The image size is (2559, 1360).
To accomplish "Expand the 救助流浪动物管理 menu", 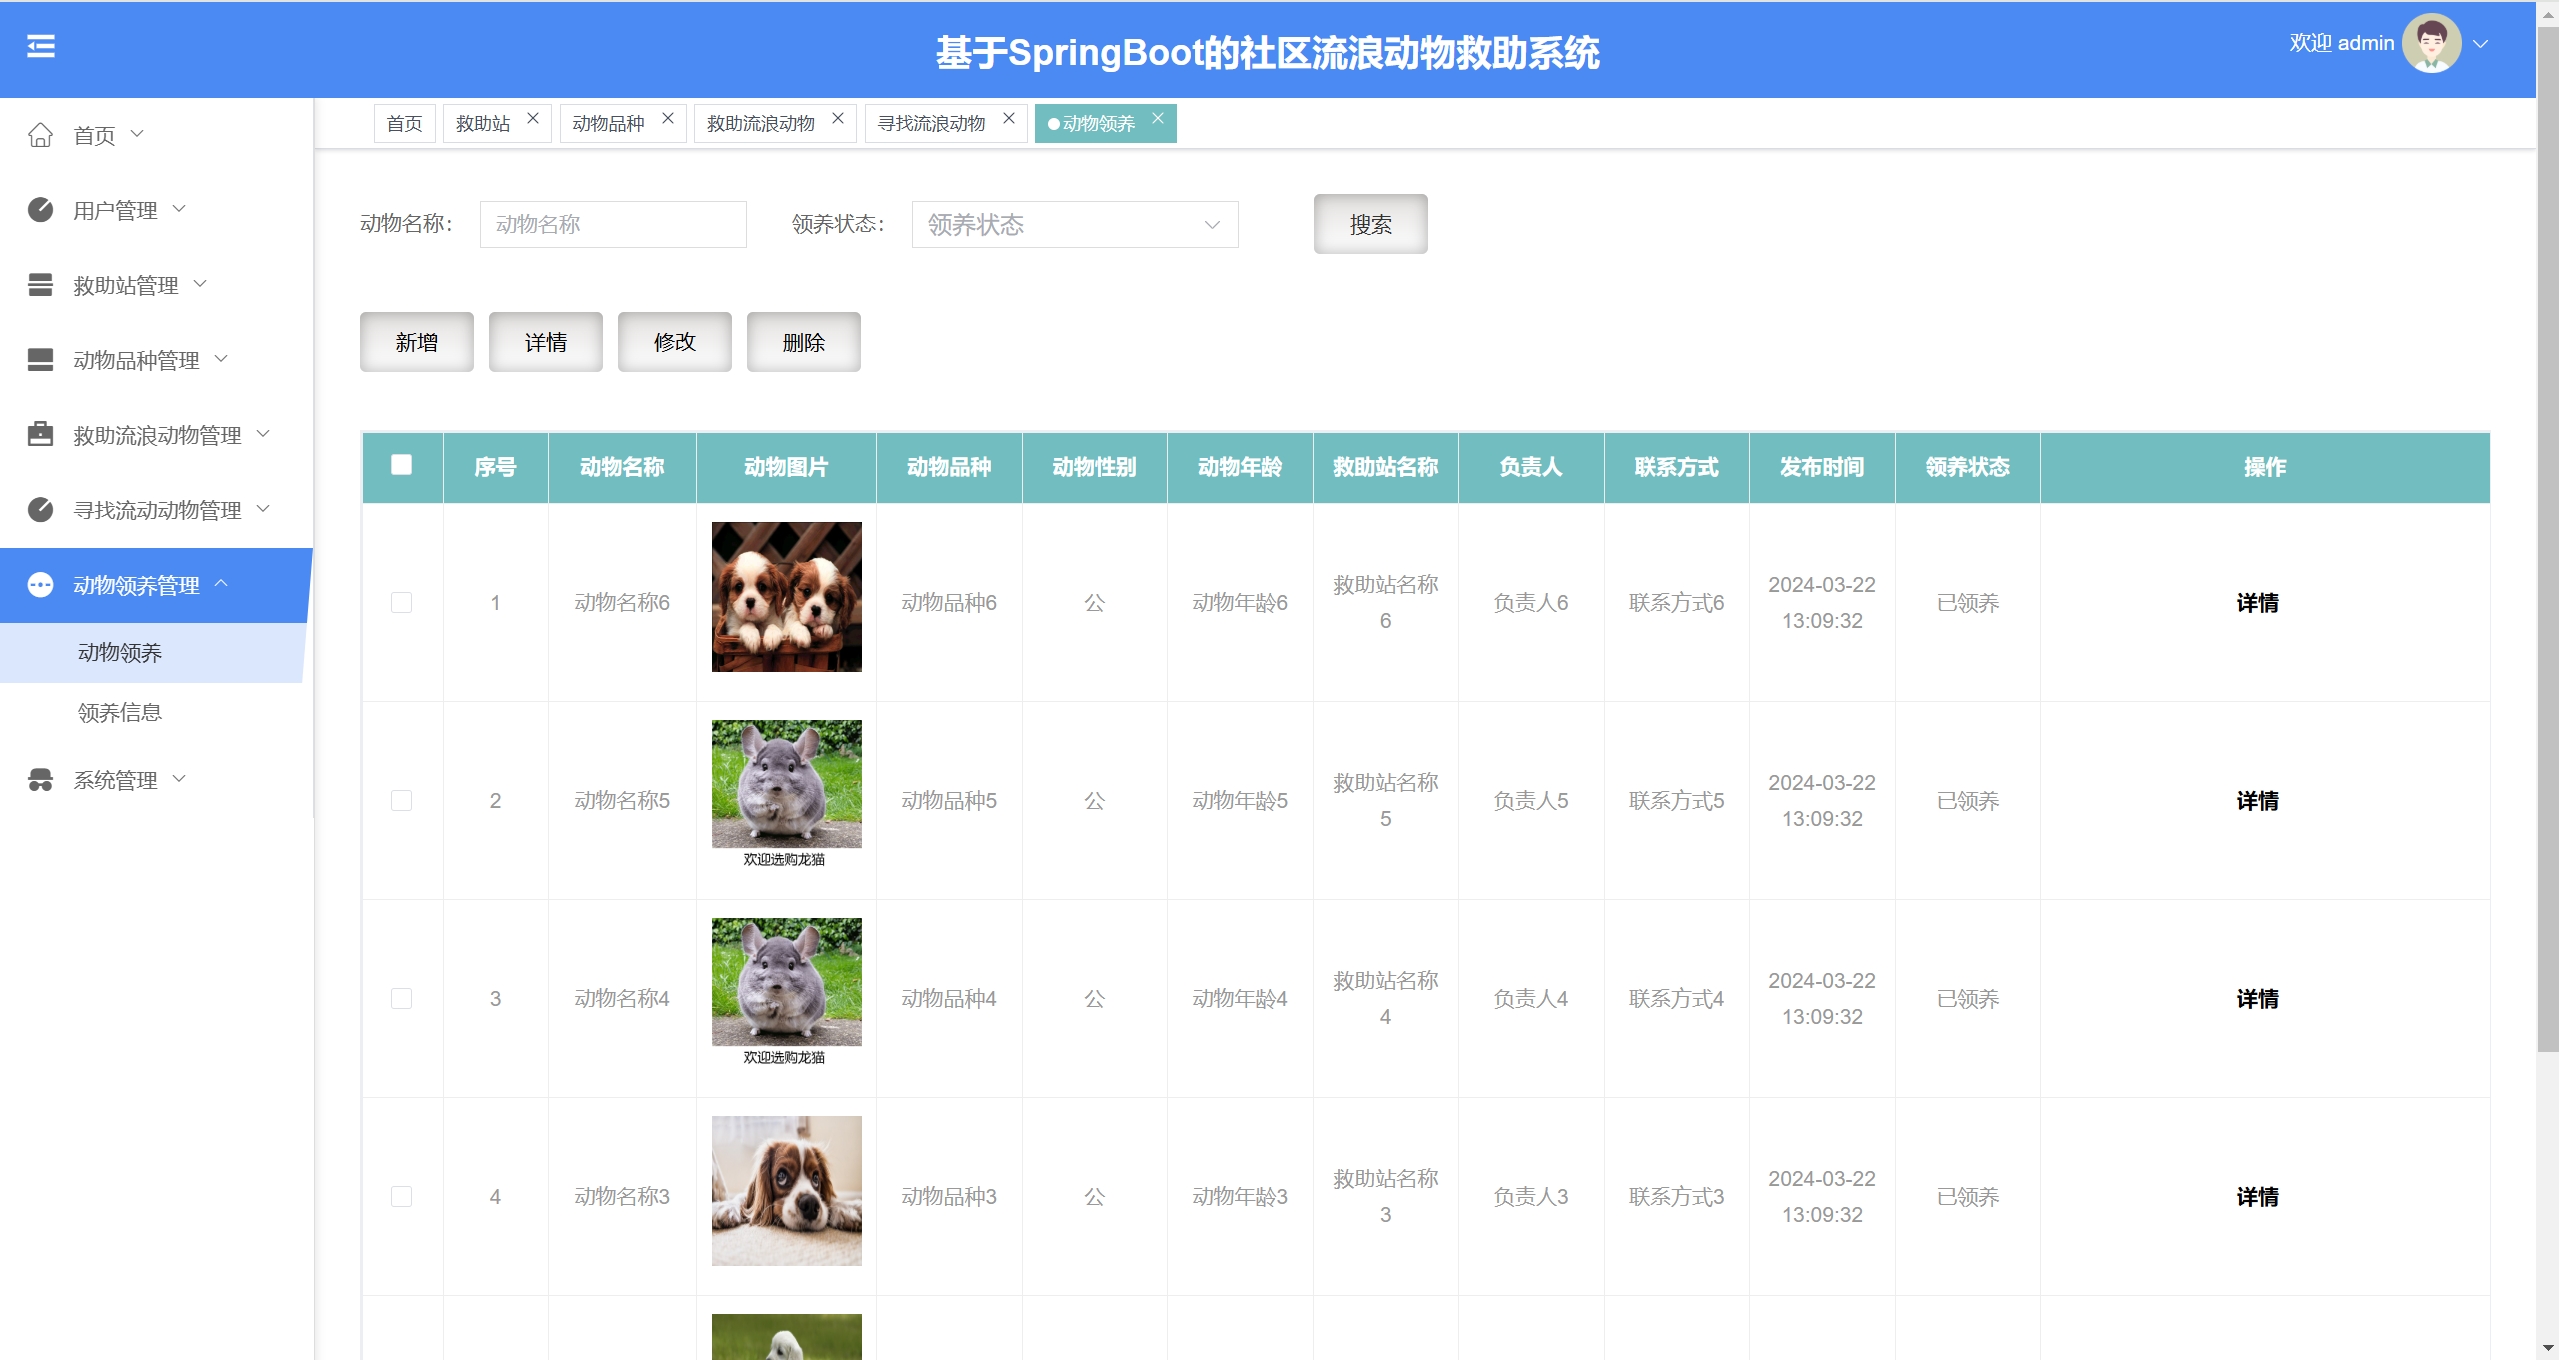I will click(264, 433).
